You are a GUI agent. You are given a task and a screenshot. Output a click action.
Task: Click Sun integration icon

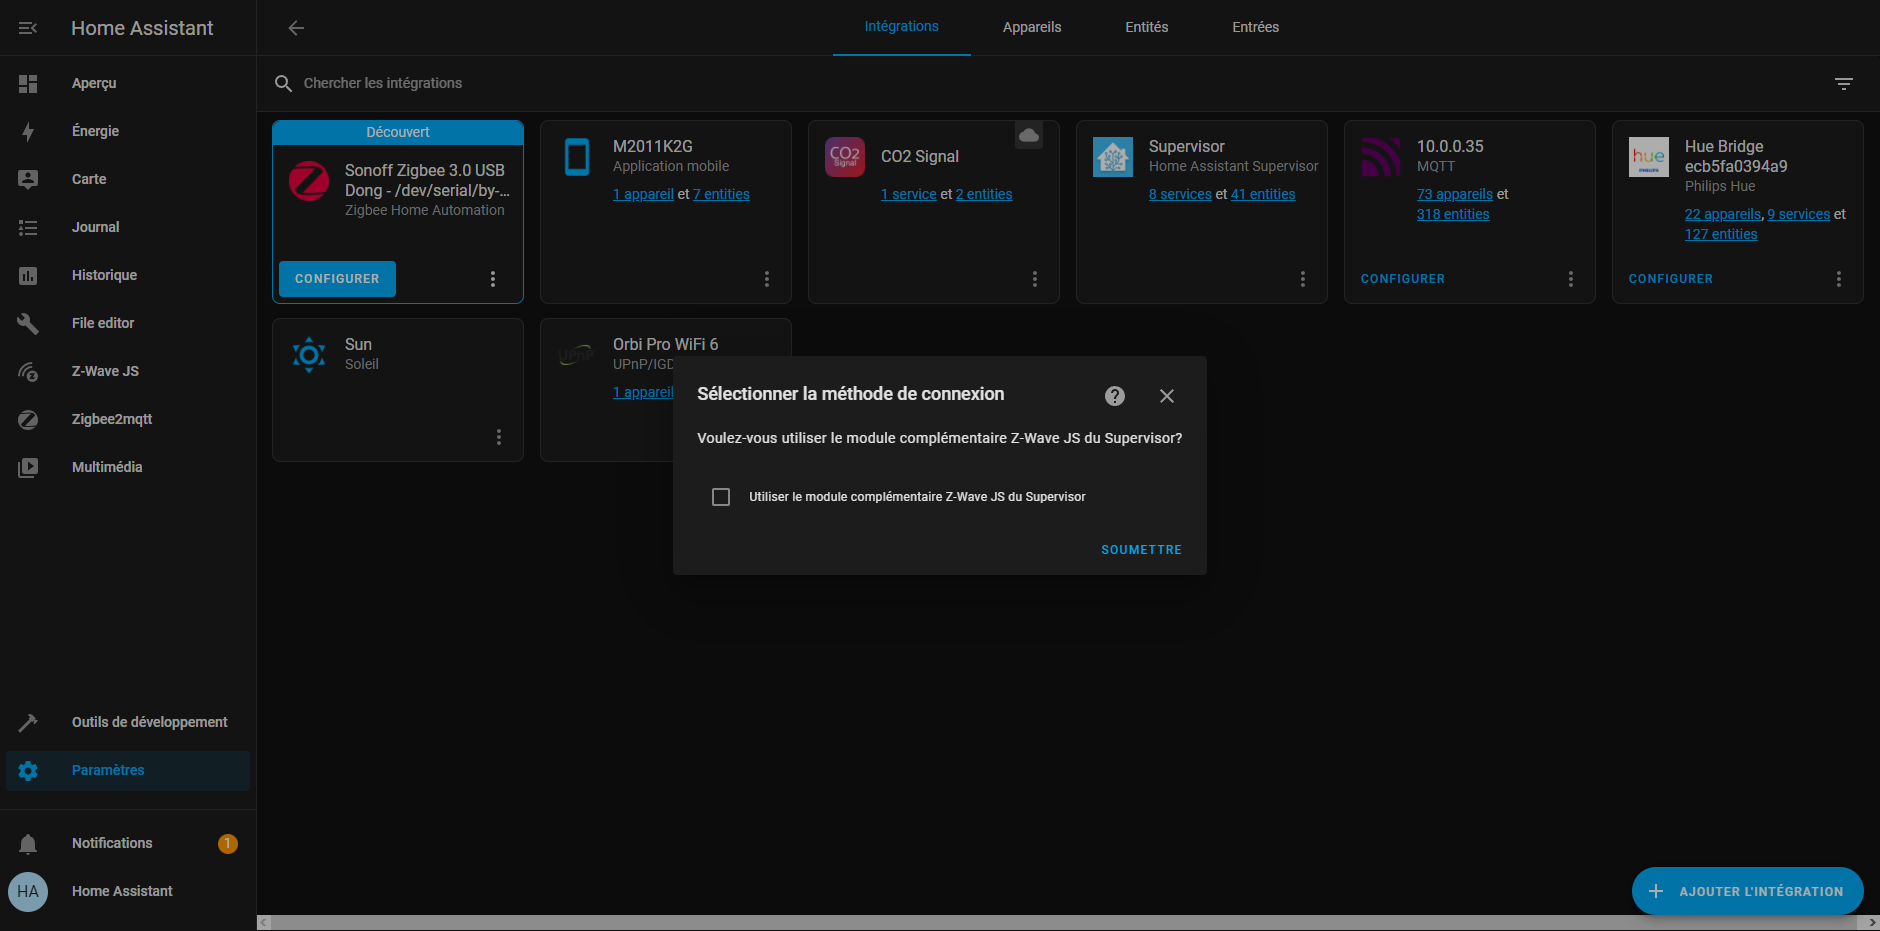pos(309,355)
